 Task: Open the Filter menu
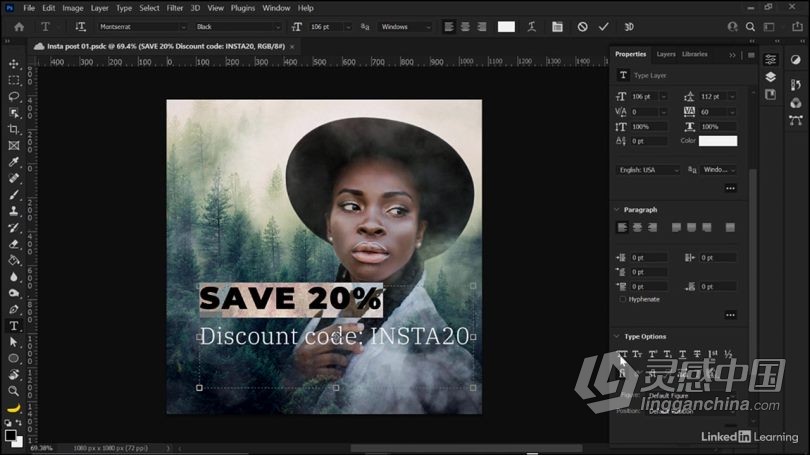[x=175, y=8]
